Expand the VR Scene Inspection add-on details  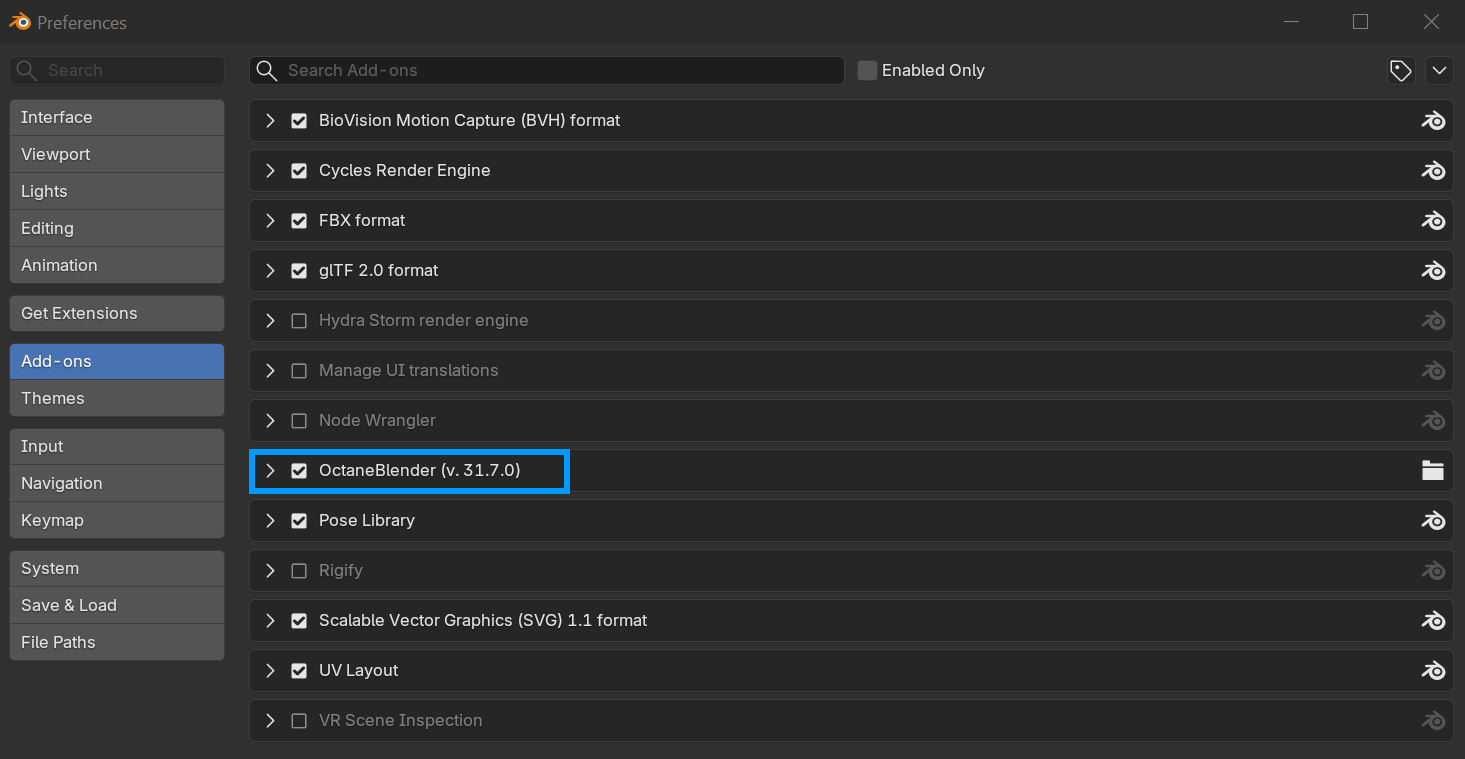(x=270, y=720)
